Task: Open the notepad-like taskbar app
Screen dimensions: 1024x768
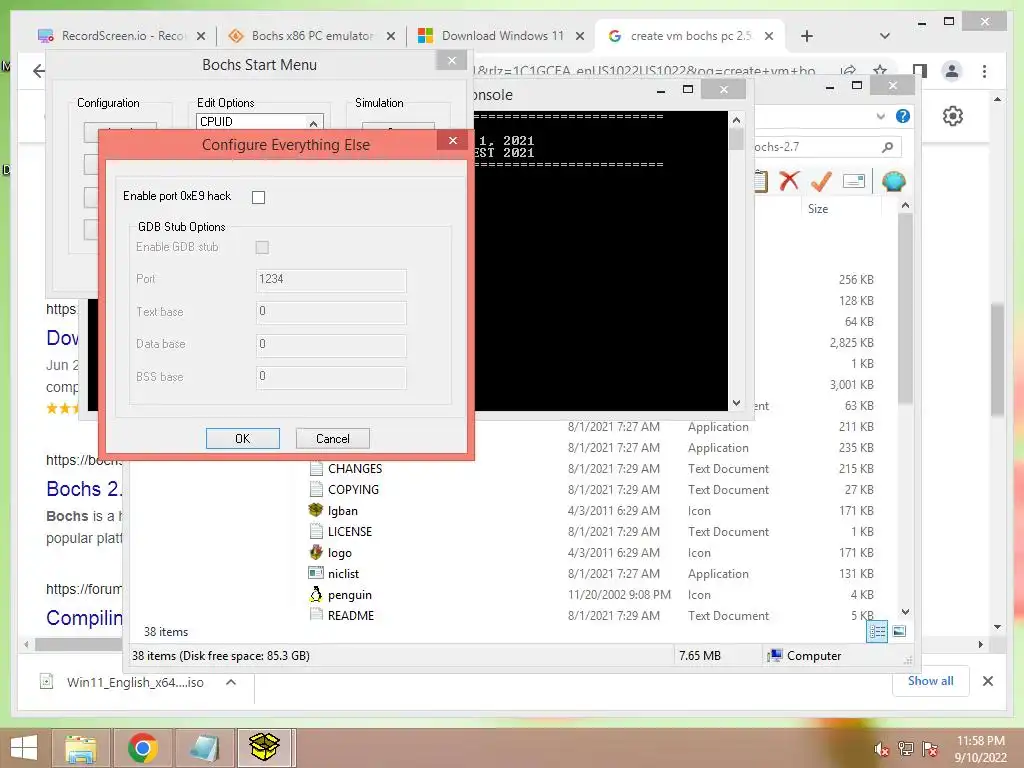Action: 205,748
